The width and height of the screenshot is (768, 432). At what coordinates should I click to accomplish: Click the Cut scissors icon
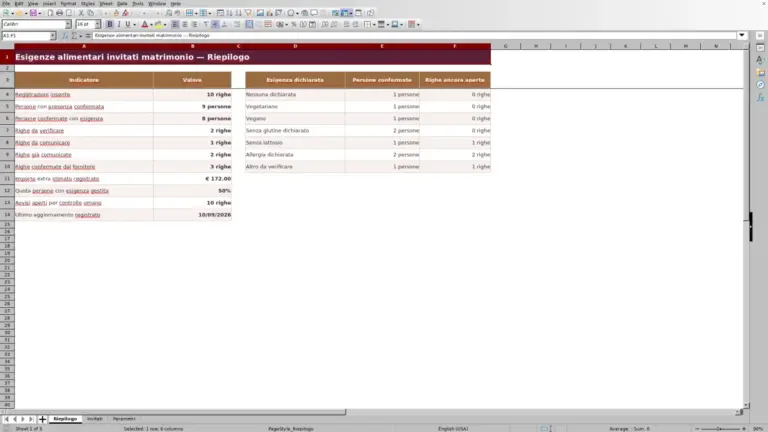[81, 13]
